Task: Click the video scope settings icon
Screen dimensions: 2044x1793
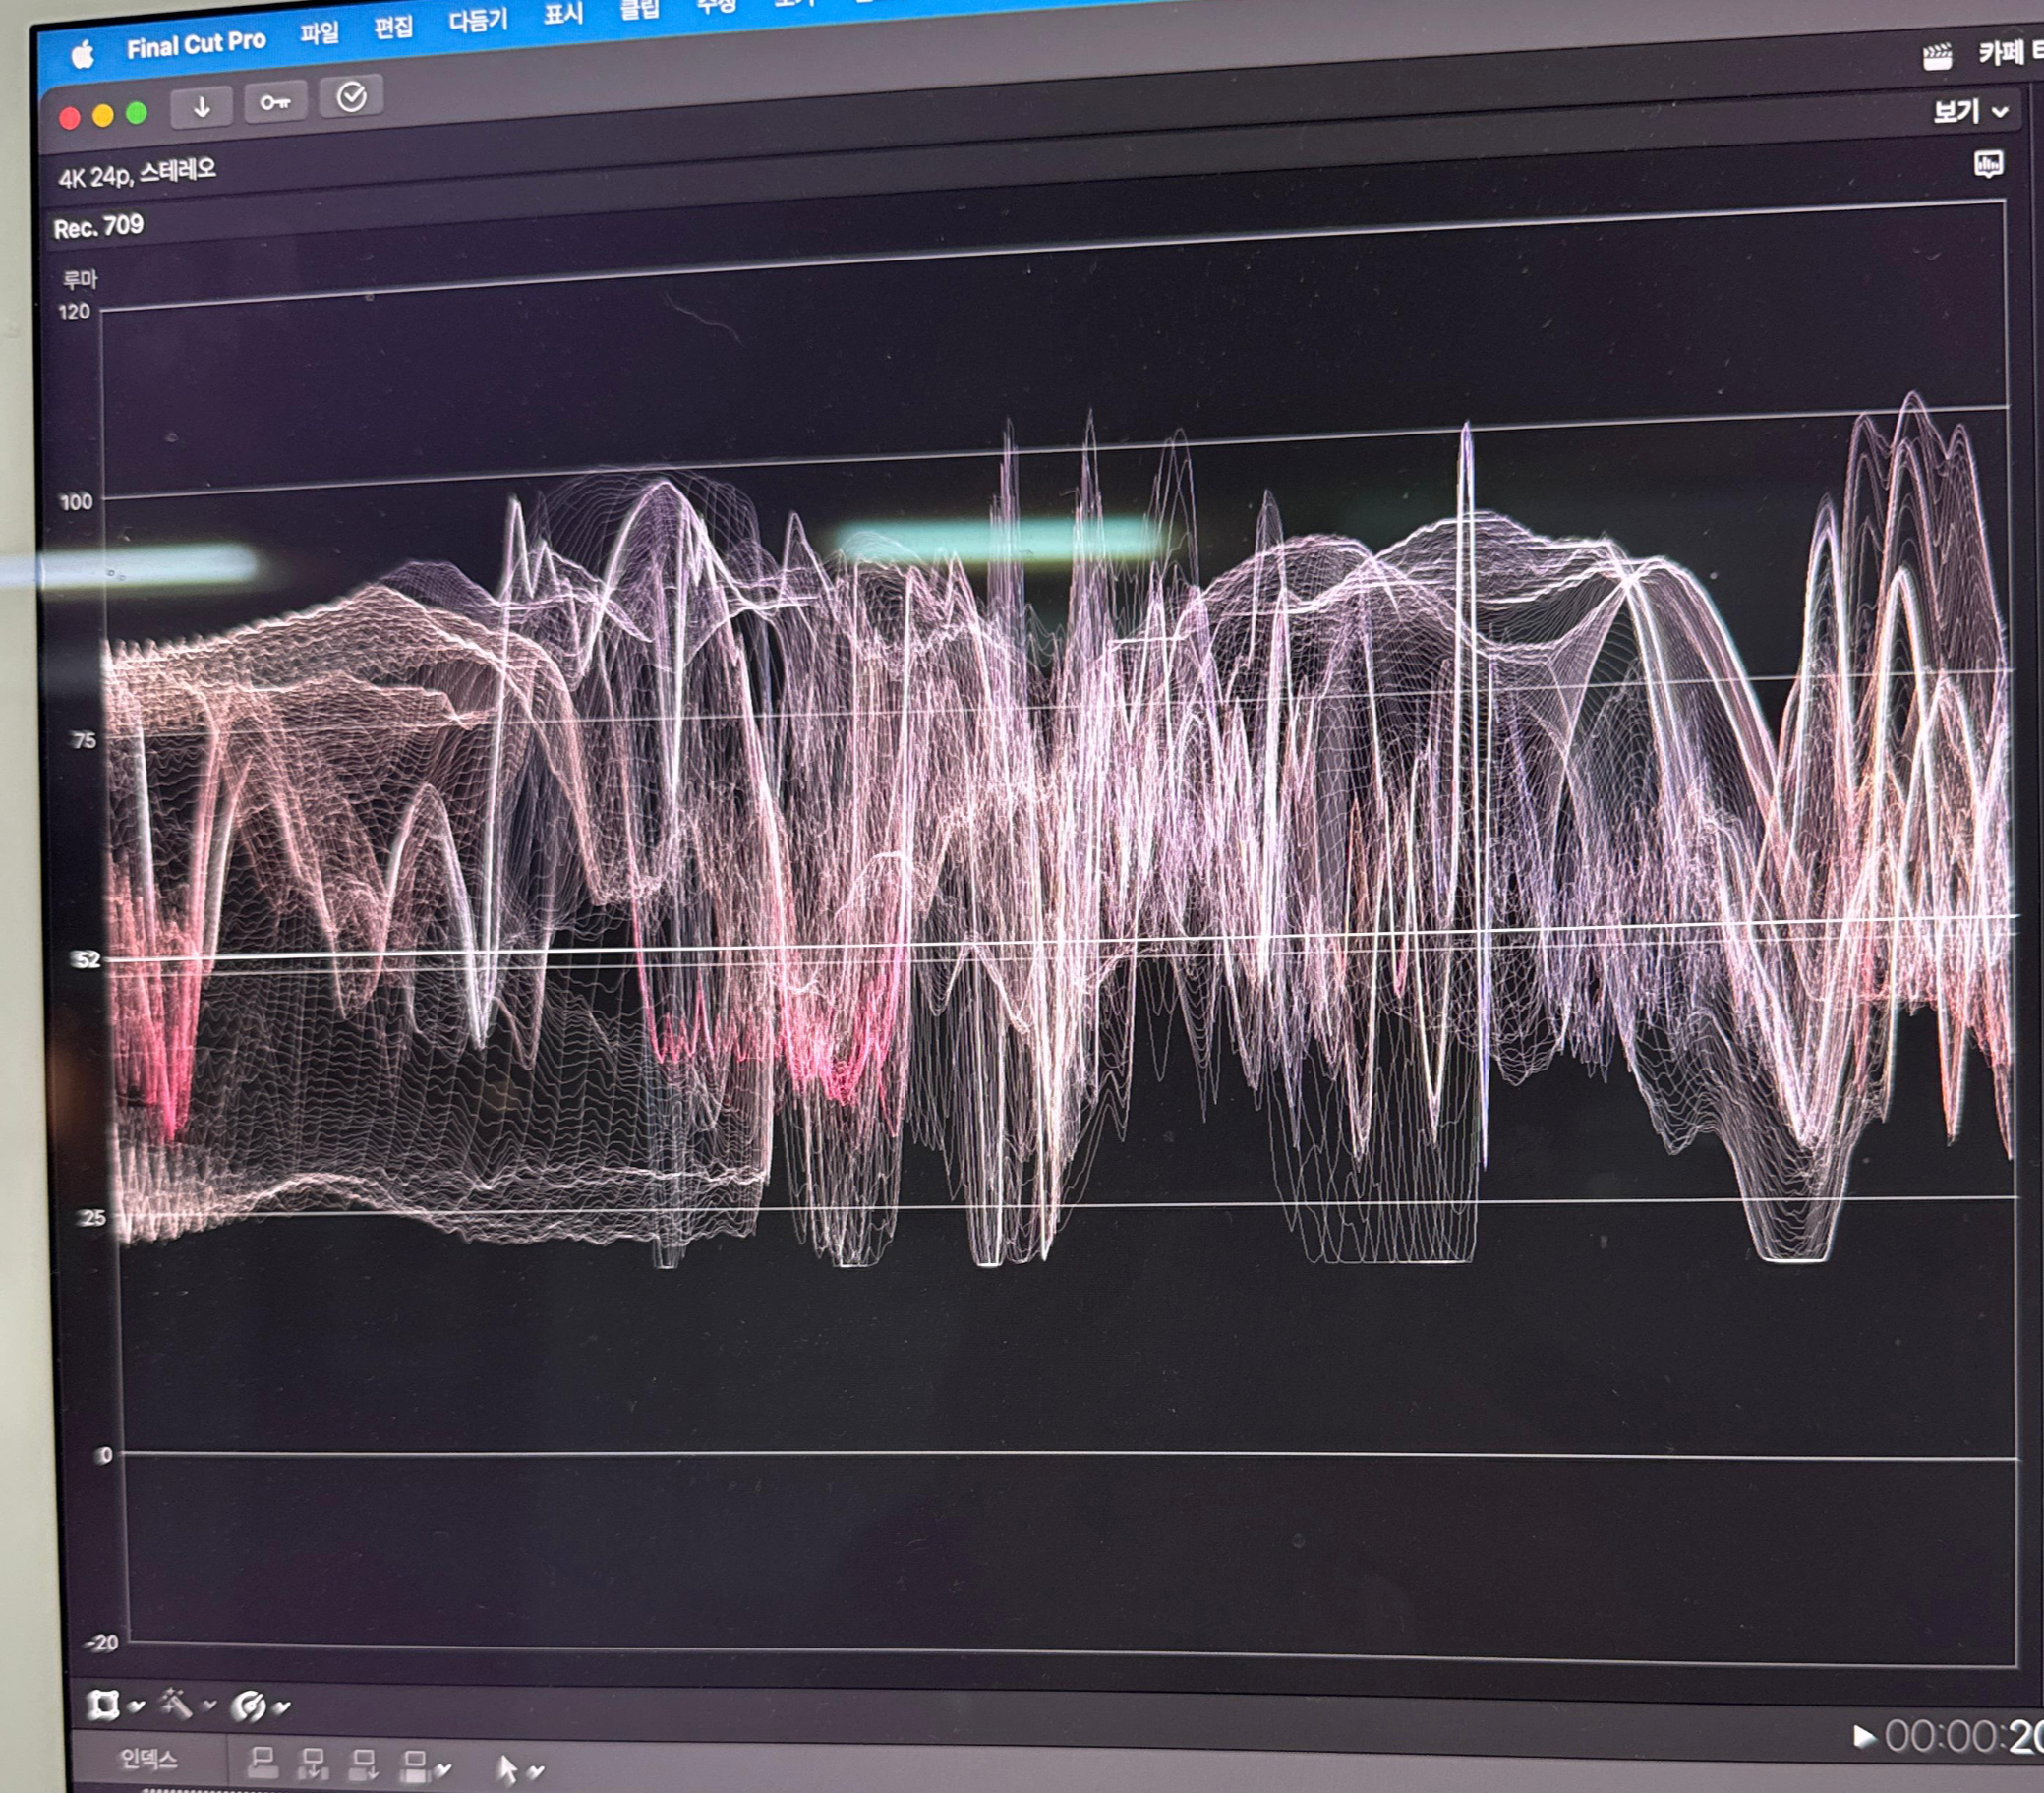Action: pos(1988,164)
